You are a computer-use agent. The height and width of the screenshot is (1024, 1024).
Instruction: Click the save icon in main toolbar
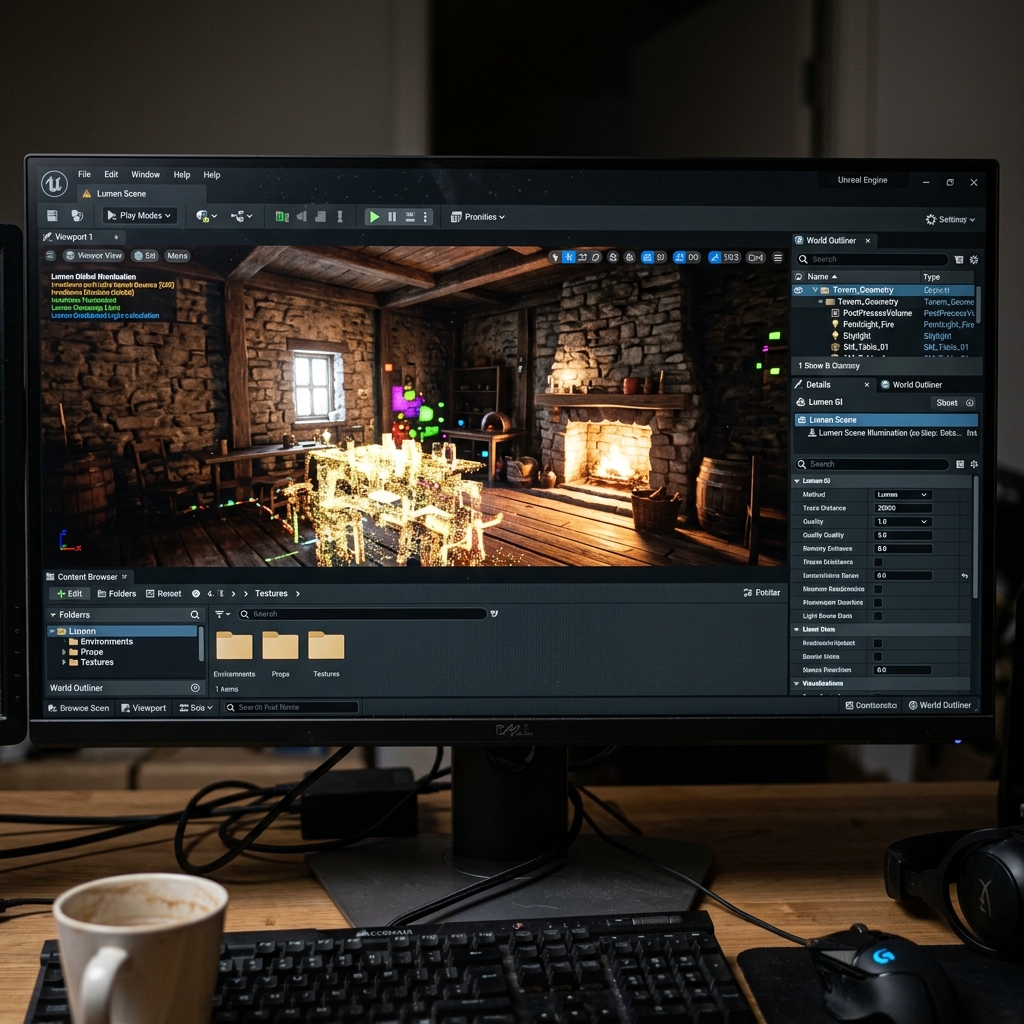tap(52, 216)
